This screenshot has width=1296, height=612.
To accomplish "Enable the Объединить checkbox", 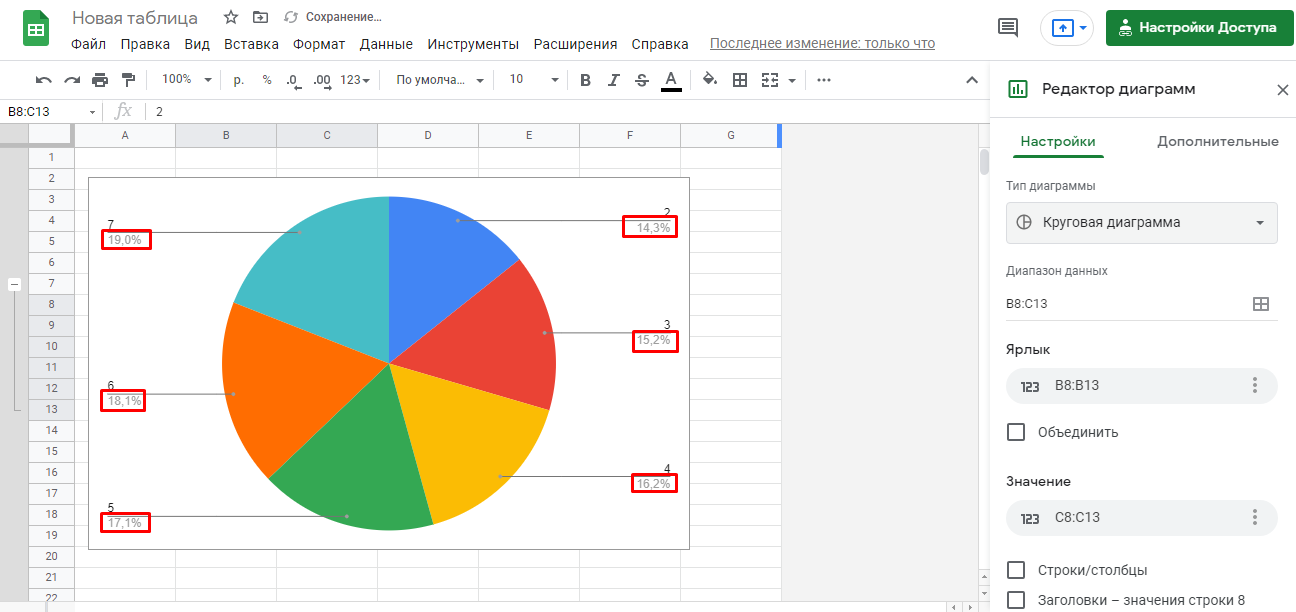I will pyautogui.click(x=1016, y=432).
